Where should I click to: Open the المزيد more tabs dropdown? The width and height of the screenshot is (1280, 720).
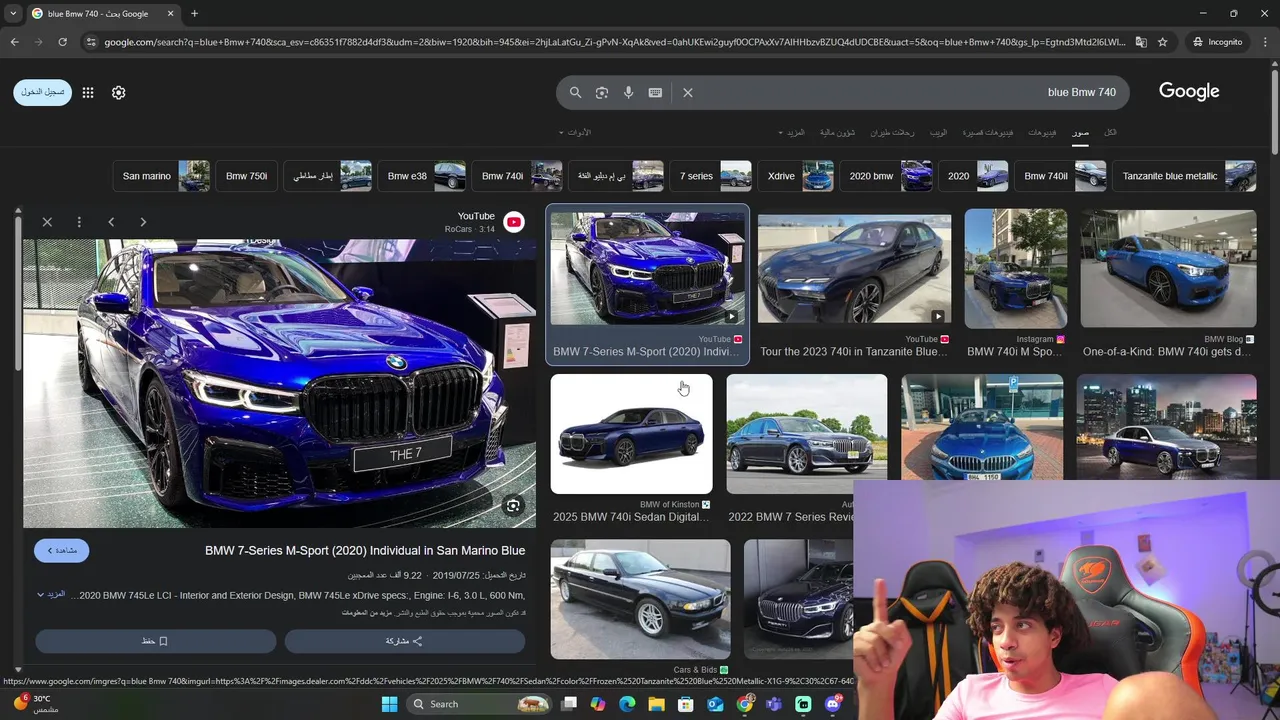(791, 132)
